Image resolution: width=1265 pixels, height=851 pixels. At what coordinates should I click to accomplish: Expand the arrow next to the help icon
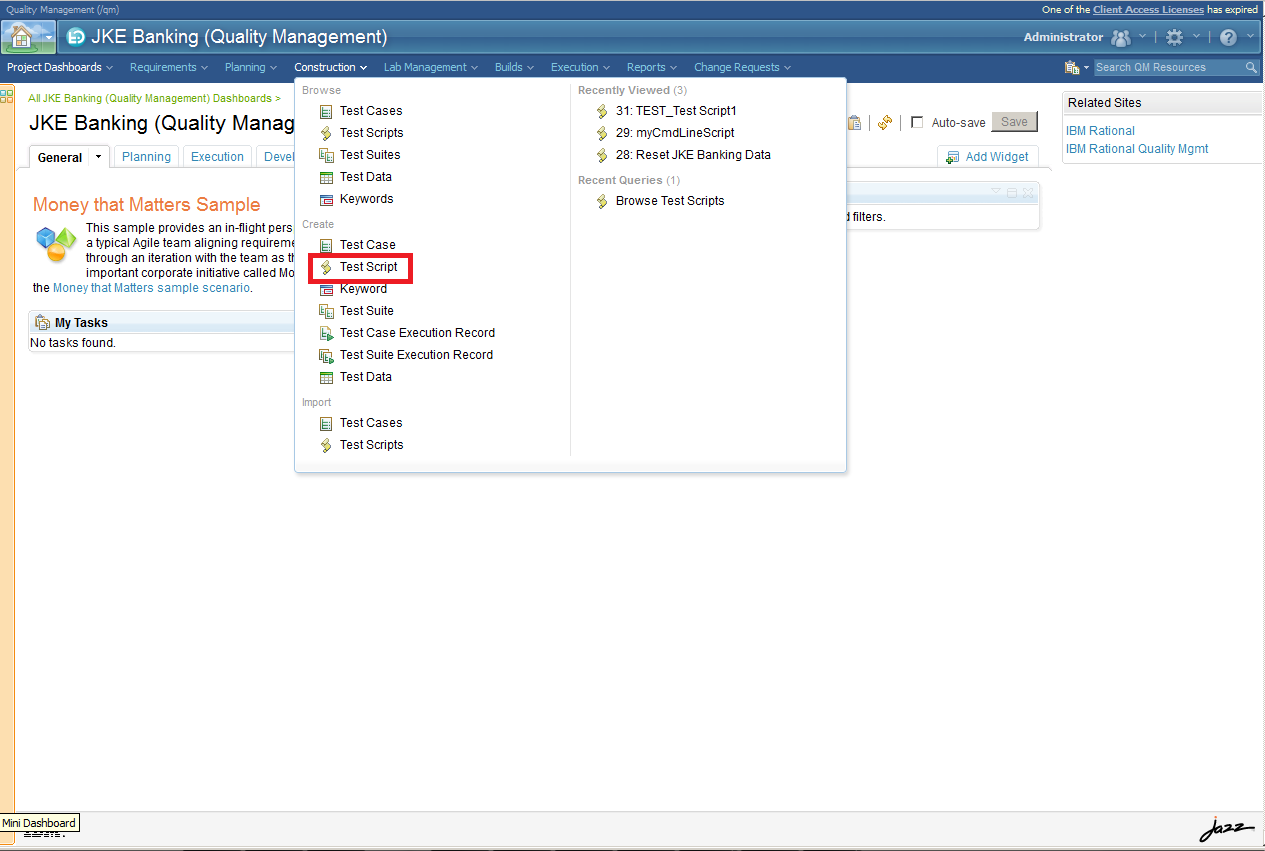coord(1250,37)
